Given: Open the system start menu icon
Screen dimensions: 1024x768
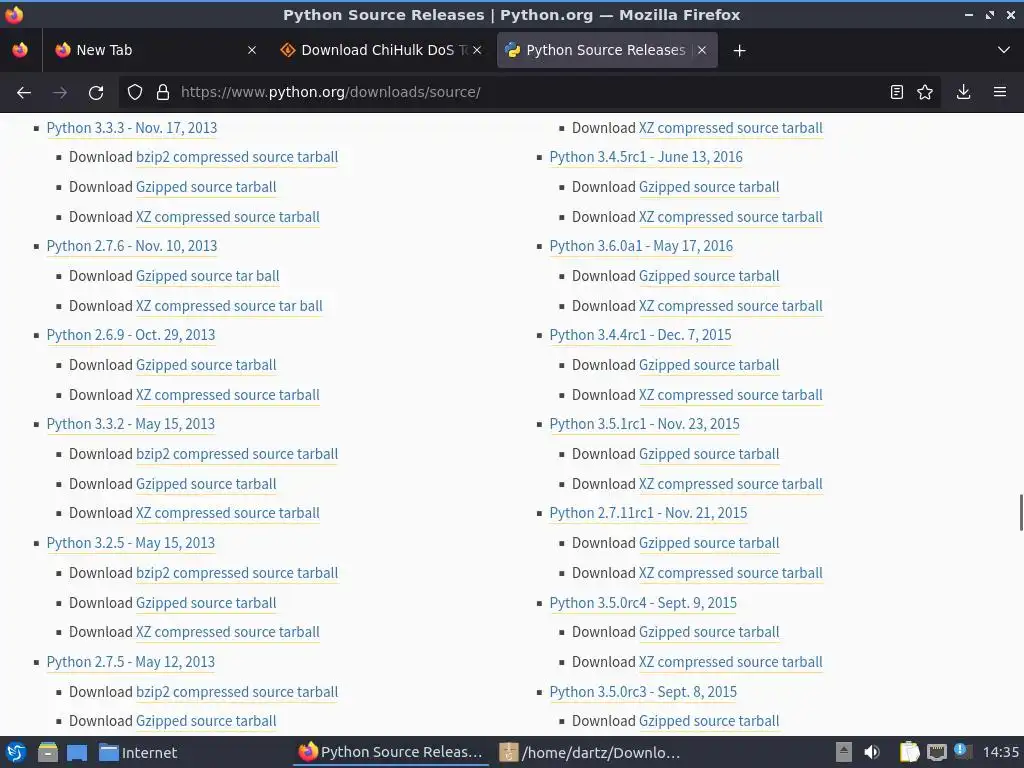Looking at the screenshot, I should [16, 752].
